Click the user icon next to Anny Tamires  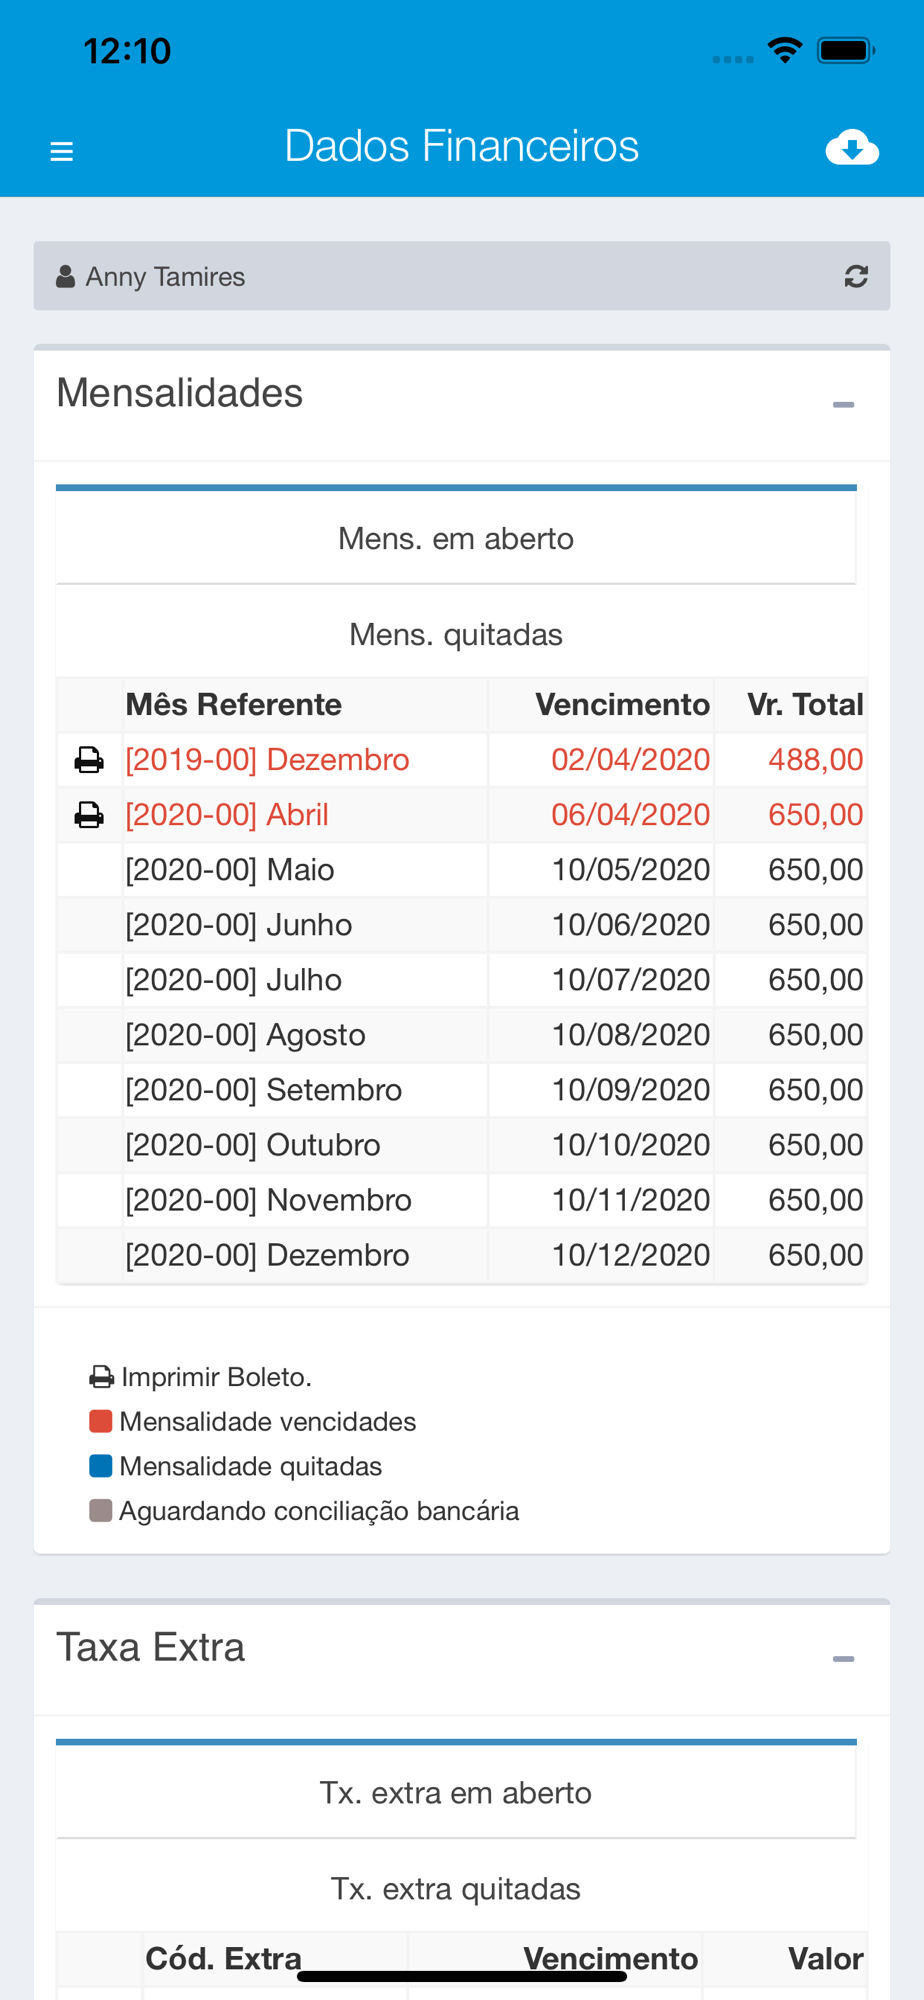65,276
